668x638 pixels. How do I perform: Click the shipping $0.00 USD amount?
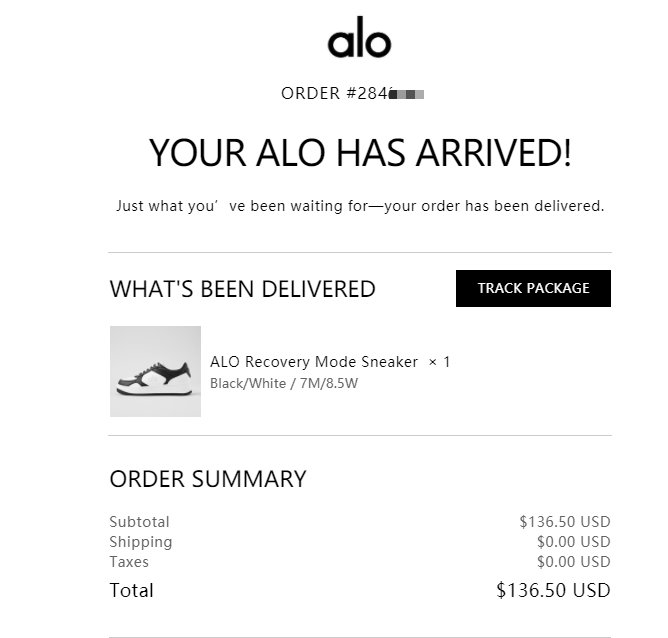coord(573,542)
